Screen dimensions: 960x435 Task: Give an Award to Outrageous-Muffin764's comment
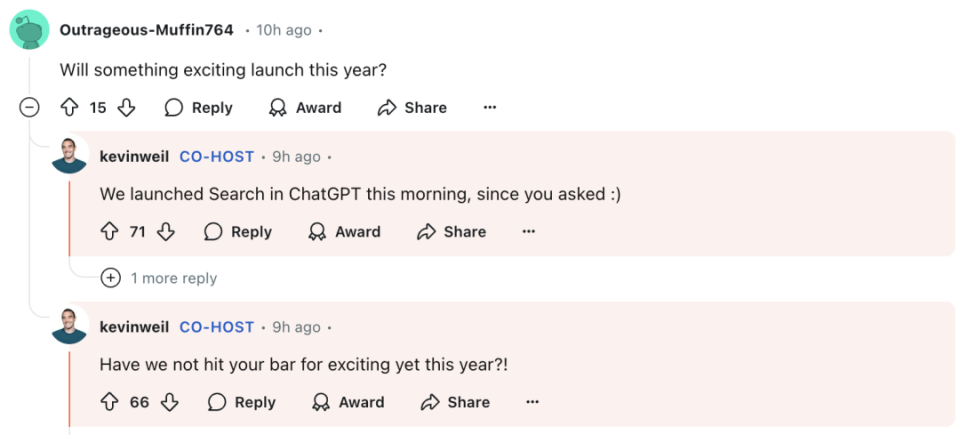[306, 108]
